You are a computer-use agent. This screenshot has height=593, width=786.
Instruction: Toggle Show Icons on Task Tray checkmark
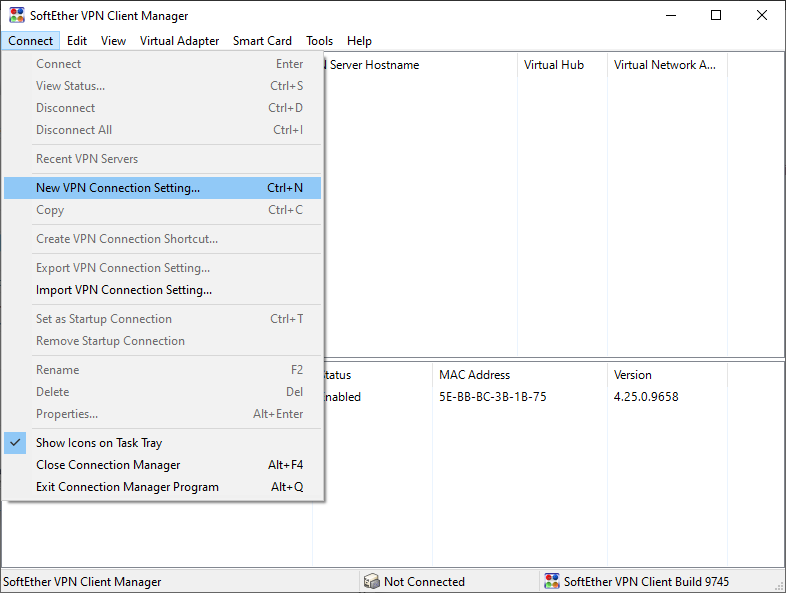coord(15,443)
